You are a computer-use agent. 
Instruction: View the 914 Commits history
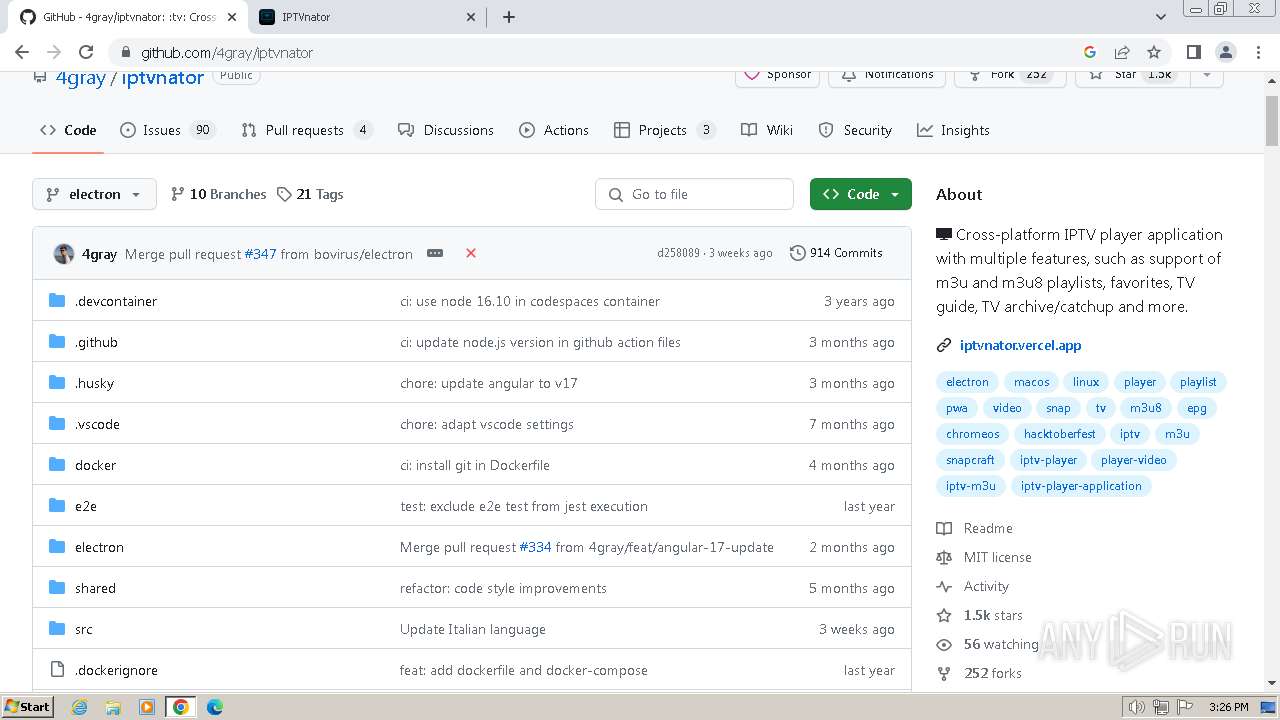(836, 253)
